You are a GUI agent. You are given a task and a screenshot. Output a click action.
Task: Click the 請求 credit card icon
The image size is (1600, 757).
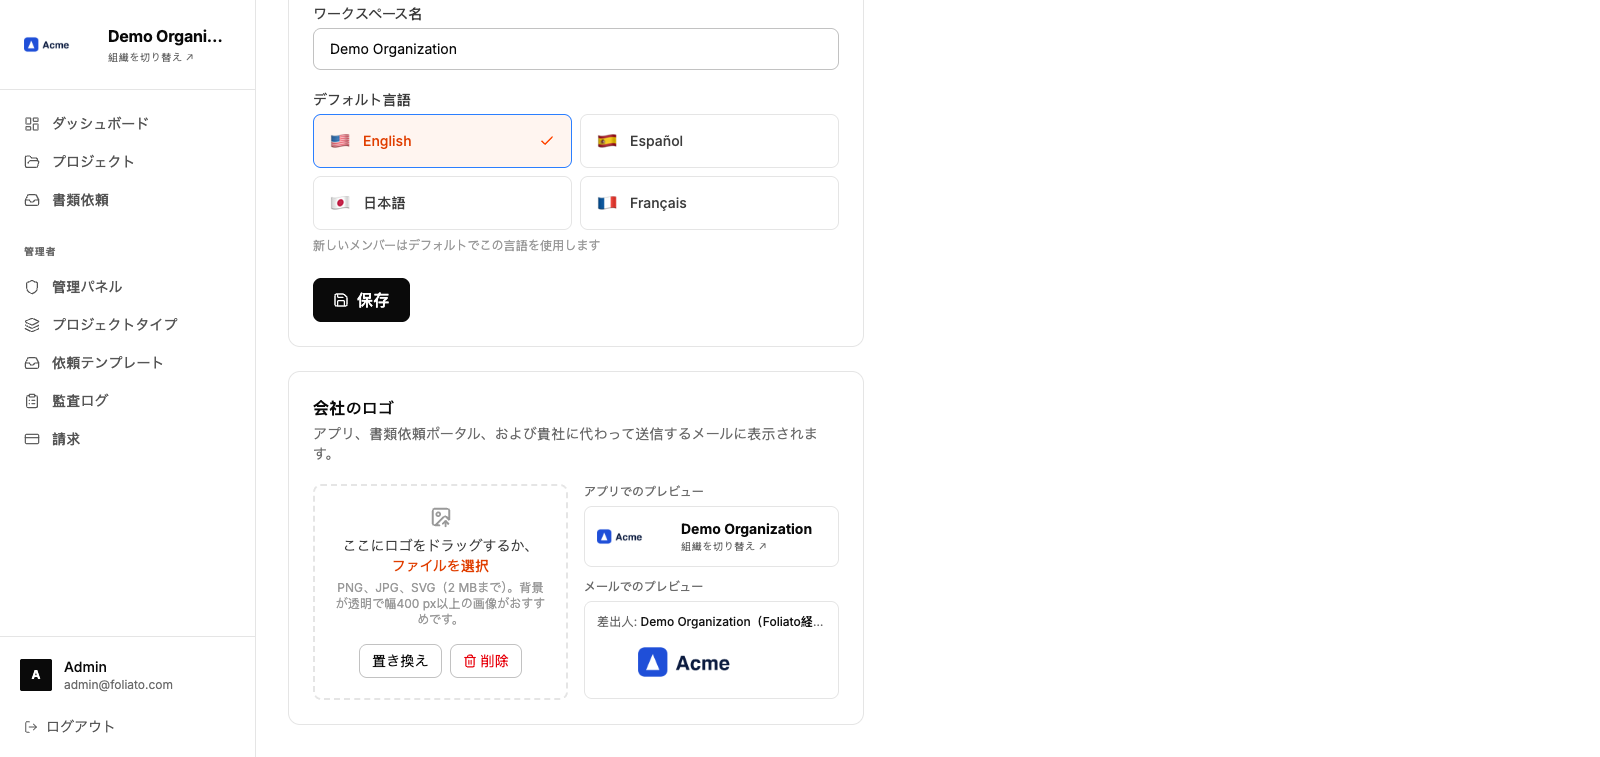32,439
